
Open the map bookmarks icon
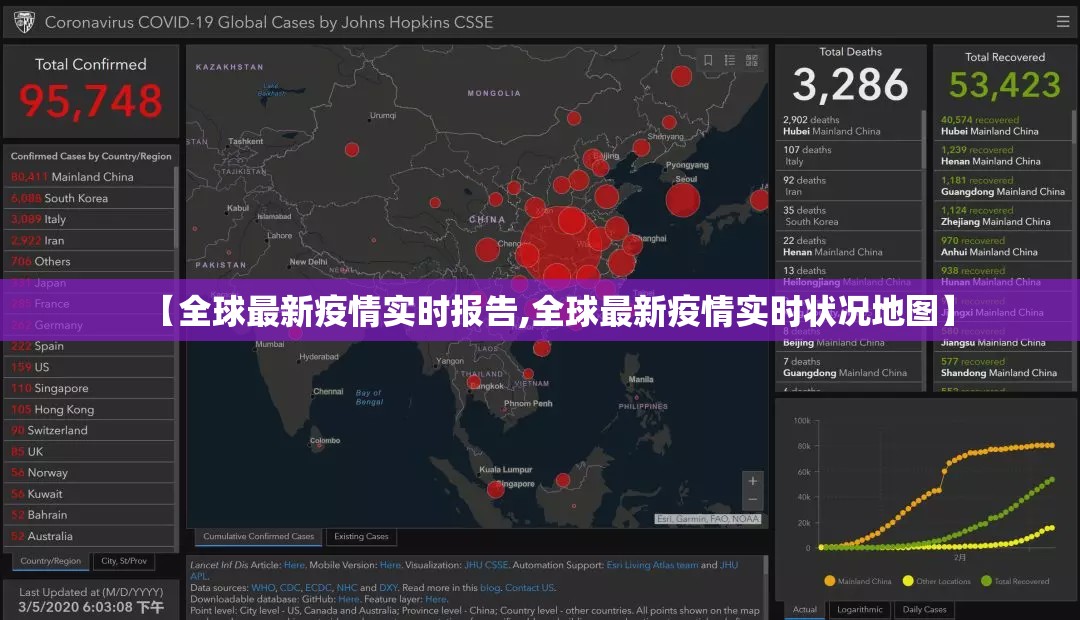(708, 61)
